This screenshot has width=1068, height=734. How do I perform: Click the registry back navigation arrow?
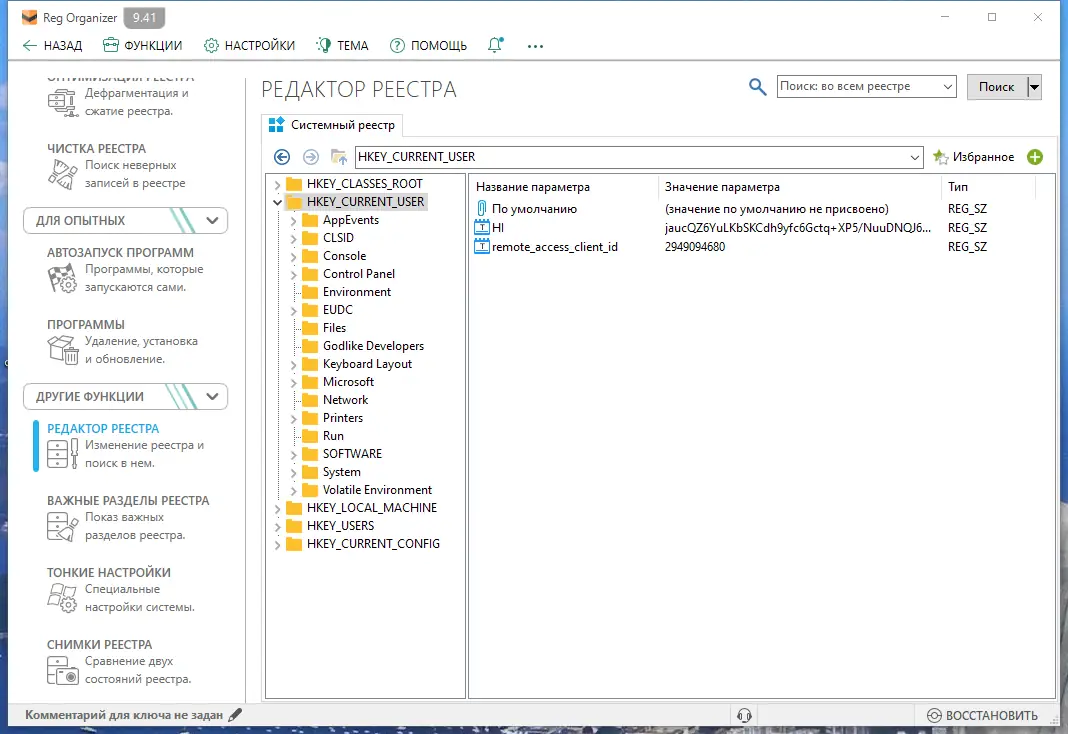(x=282, y=157)
